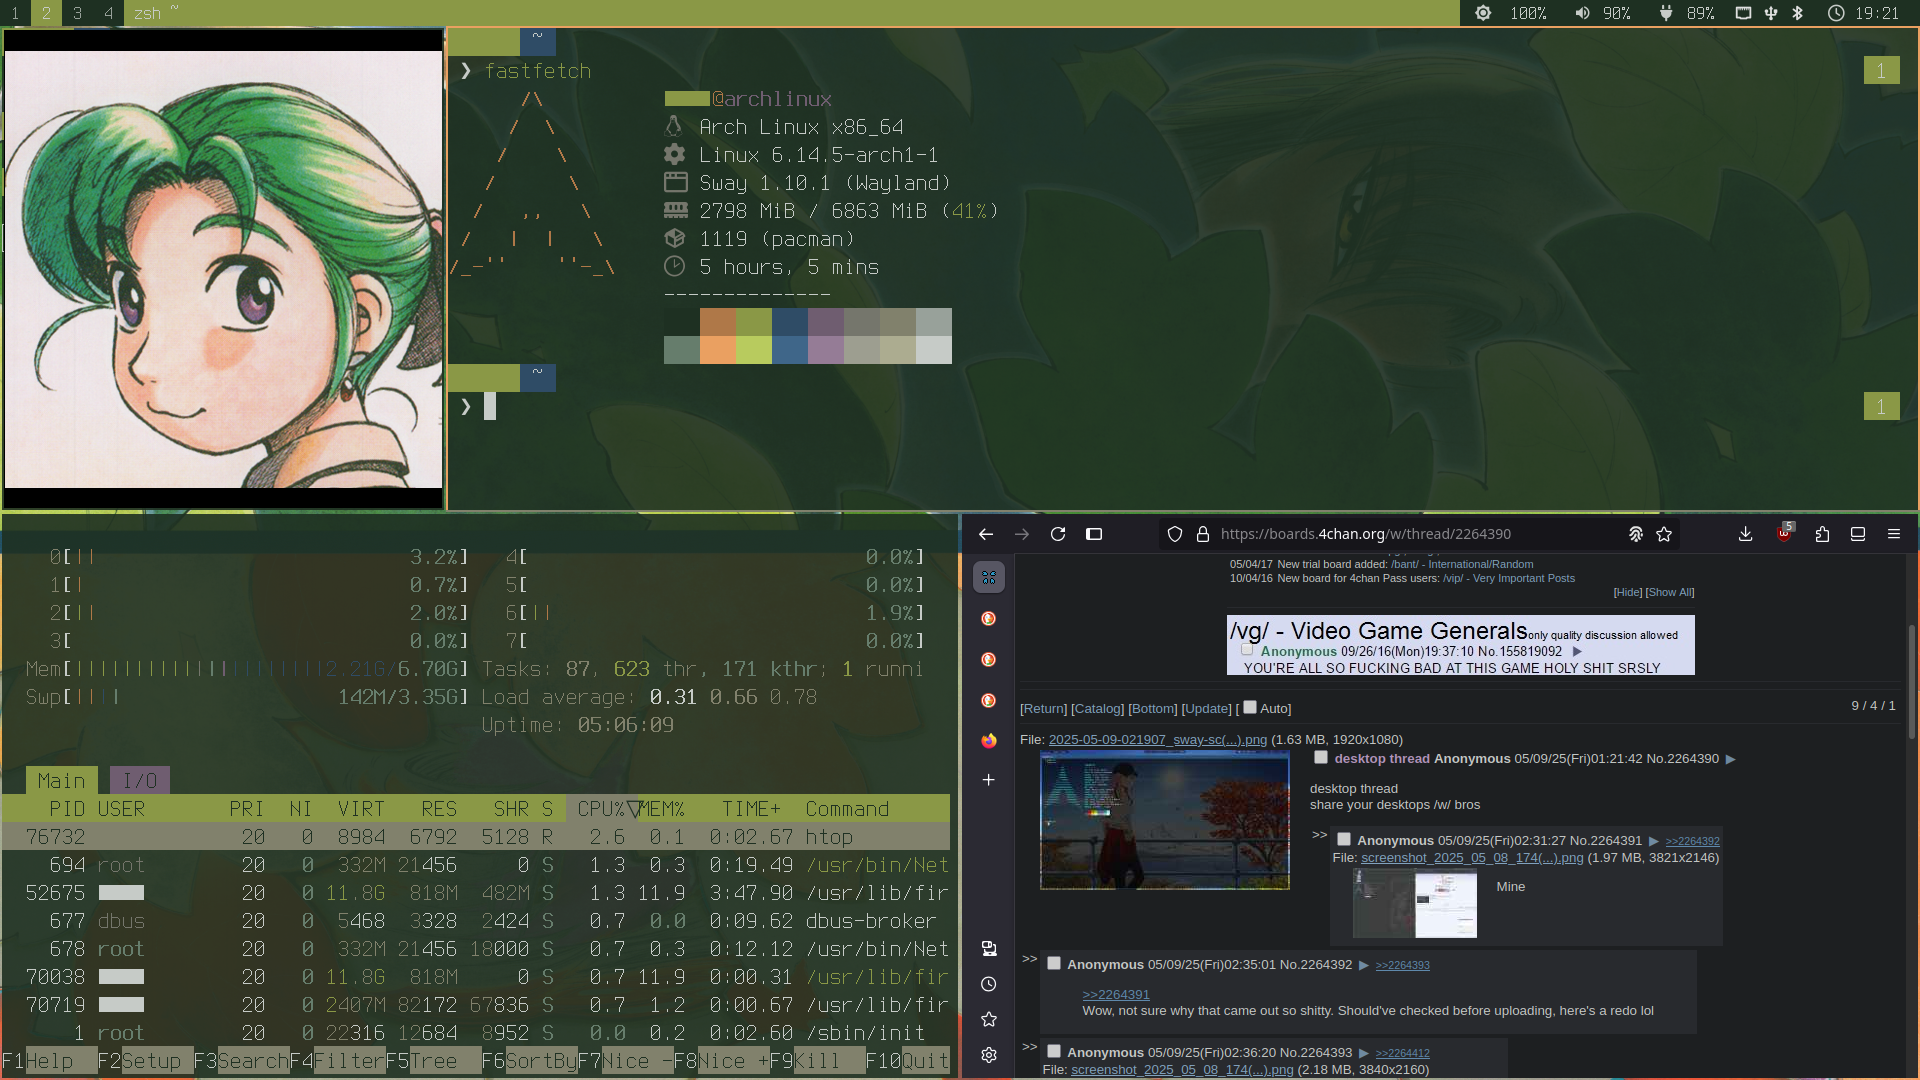Screen dimensions: 1920x1080
Task: Expand post menu arrow for No.2264393
Action: click(1363, 1053)
